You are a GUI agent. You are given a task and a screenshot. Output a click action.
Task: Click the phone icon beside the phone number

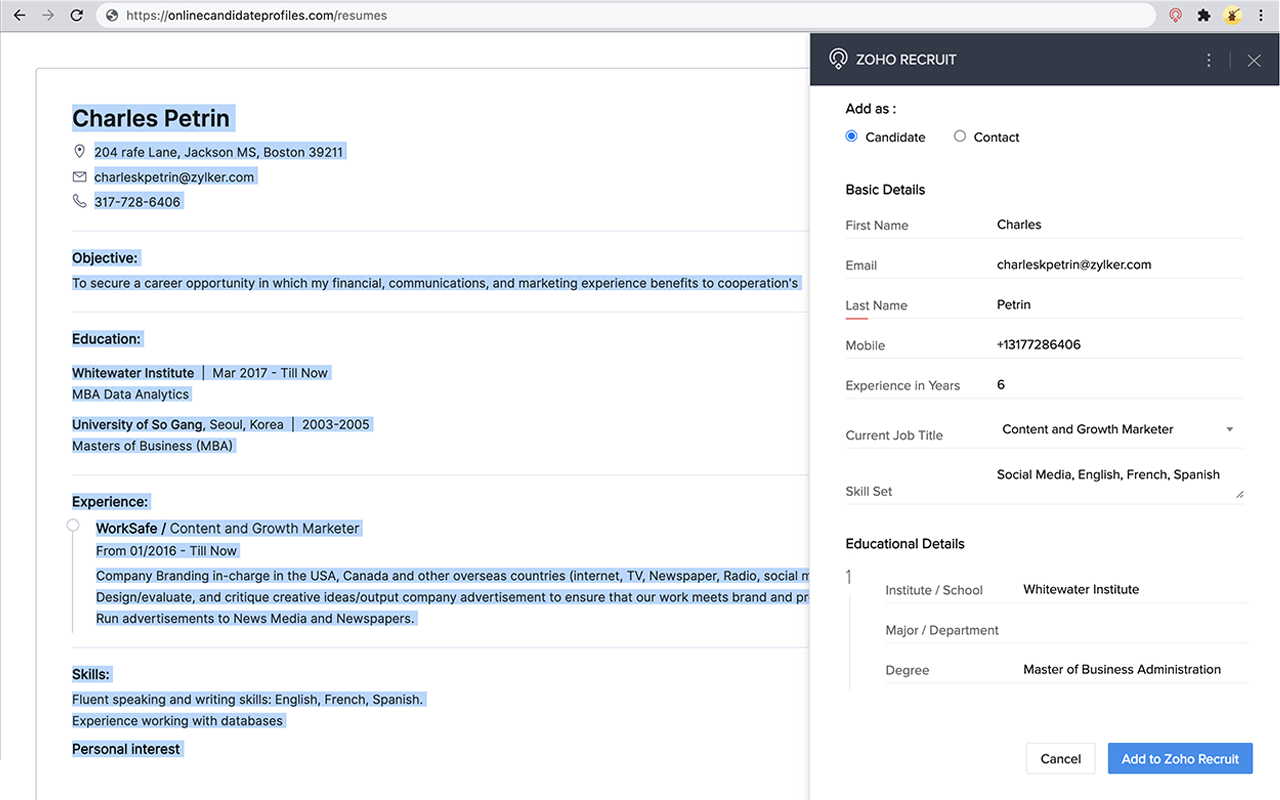pos(79,200)
